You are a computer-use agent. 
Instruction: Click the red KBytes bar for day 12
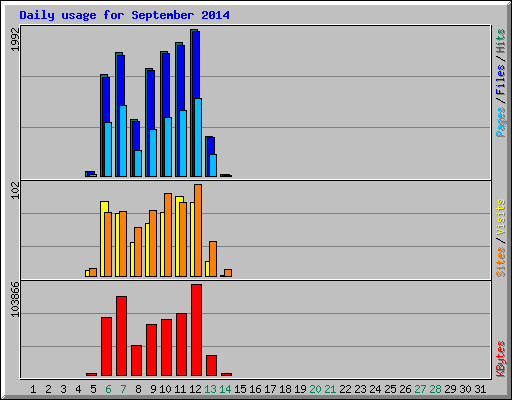(196, 330)
